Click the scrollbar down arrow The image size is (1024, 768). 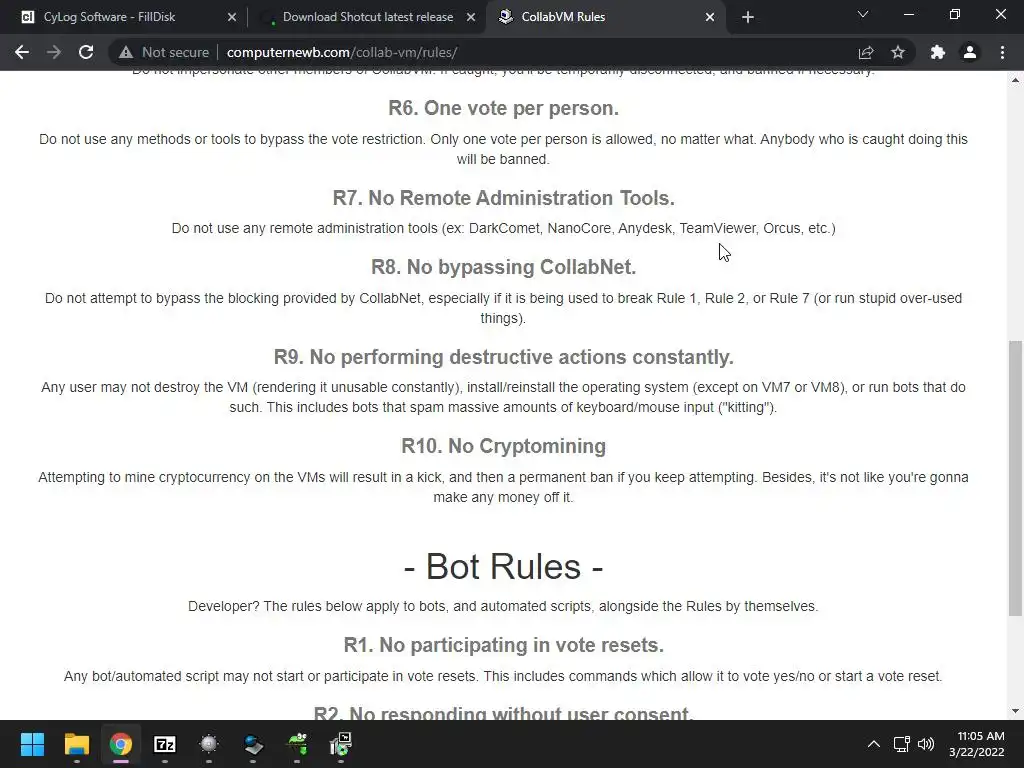(x=1015, y=711)
